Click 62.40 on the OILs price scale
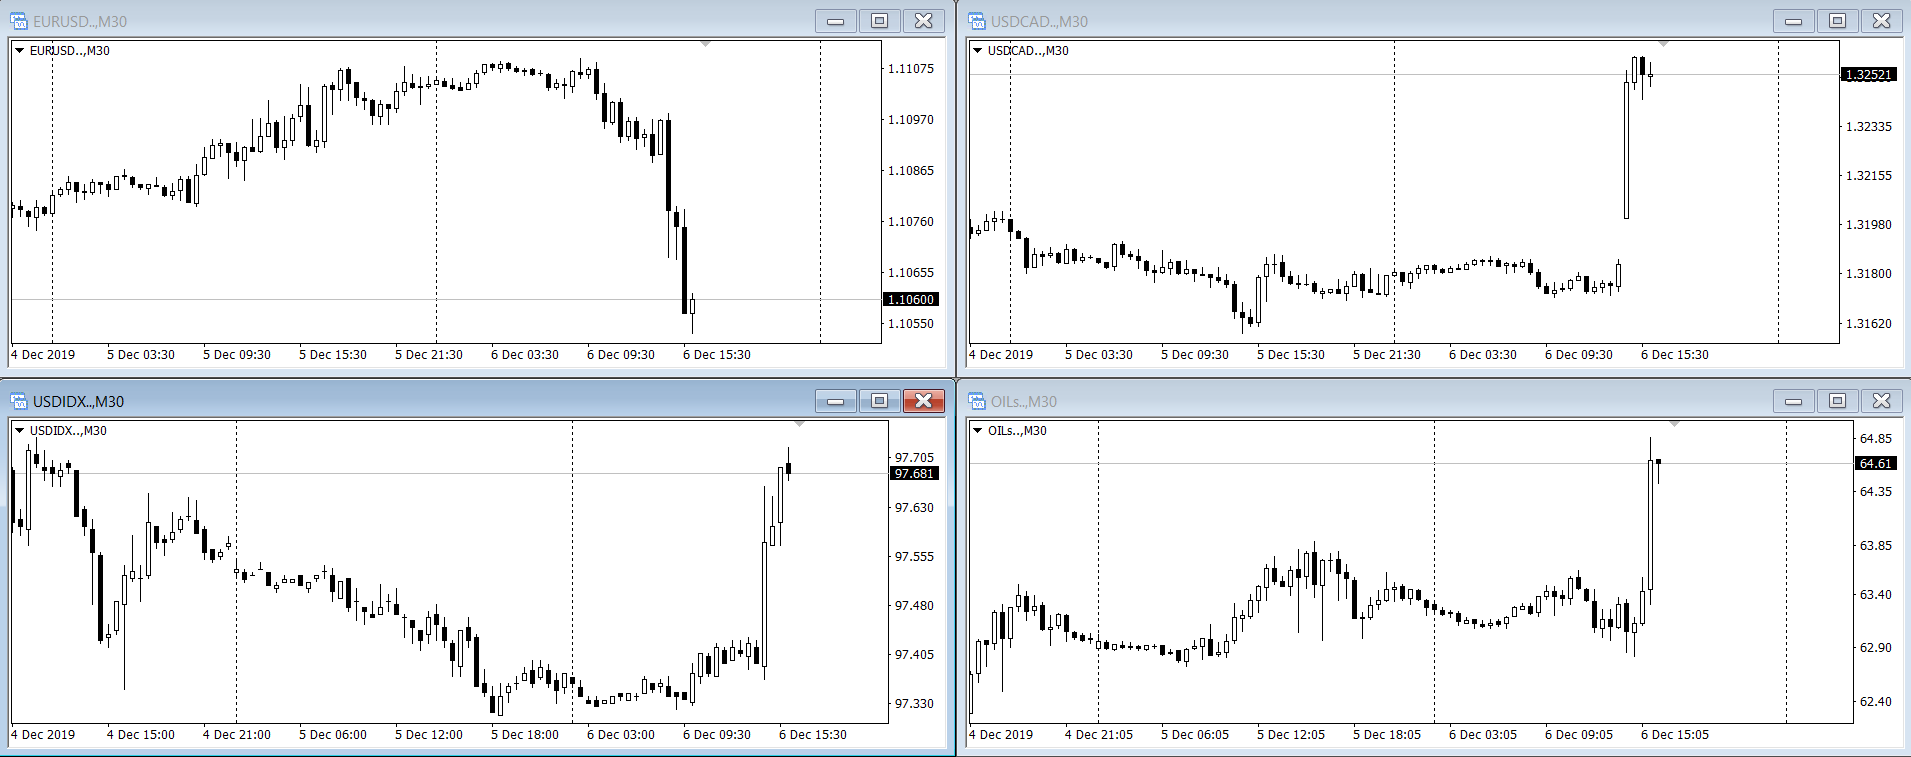The width and height of the screenshot is (1911, 757). (x=1876, y=701)
